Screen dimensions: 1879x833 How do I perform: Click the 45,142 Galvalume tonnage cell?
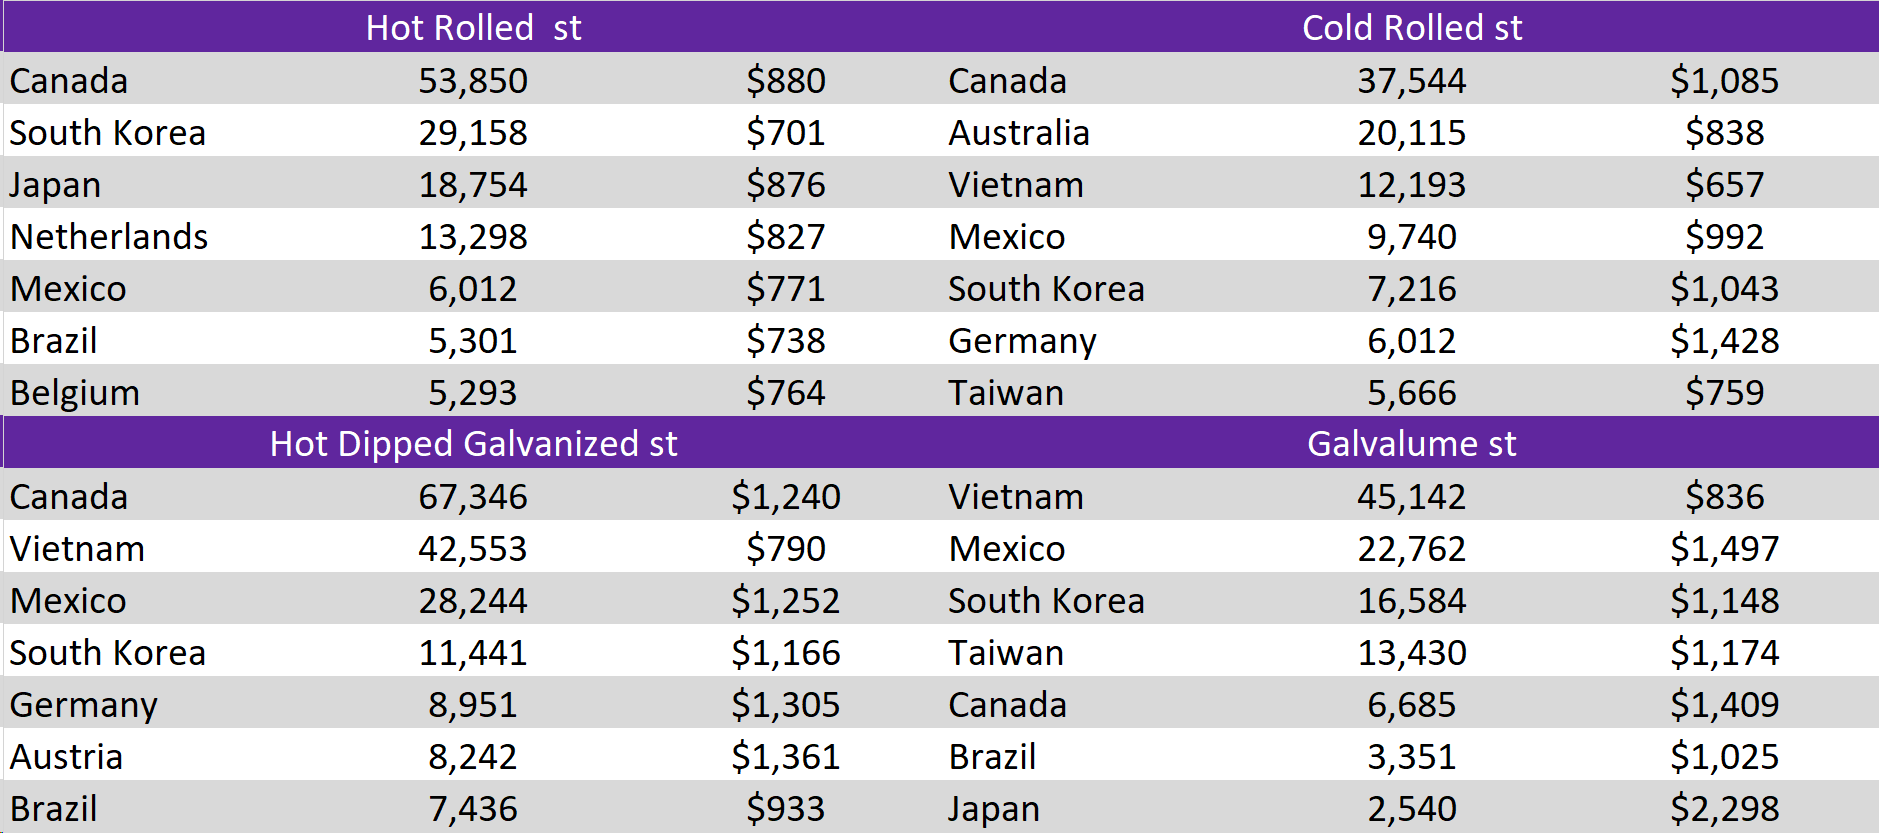tap(1411, 496)
